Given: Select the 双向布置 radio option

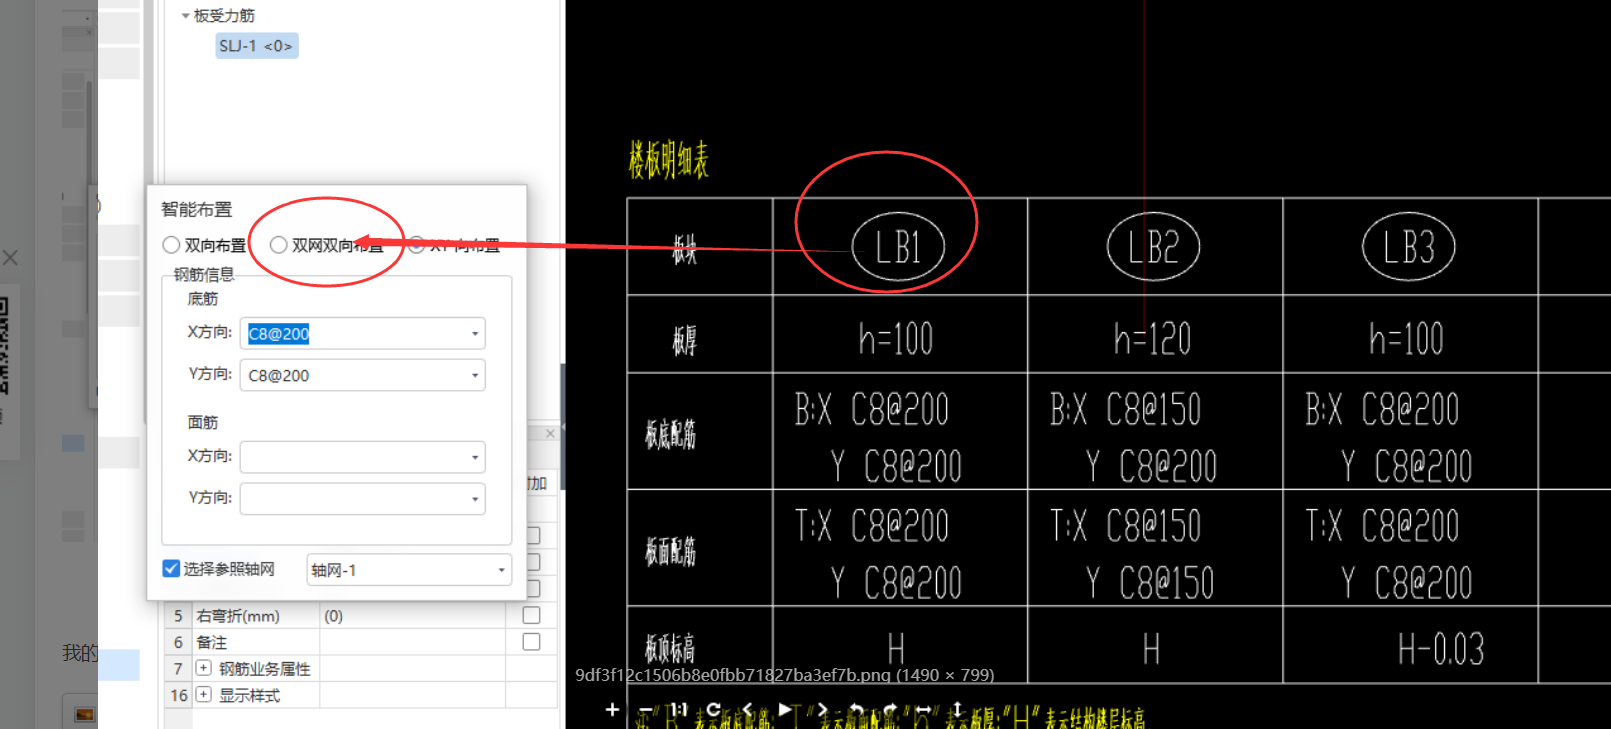Looking at the screenshot, I should (171, 245).
